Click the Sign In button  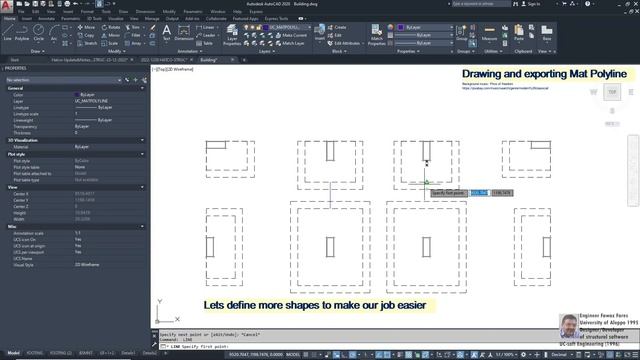click(x=531, y=4)
